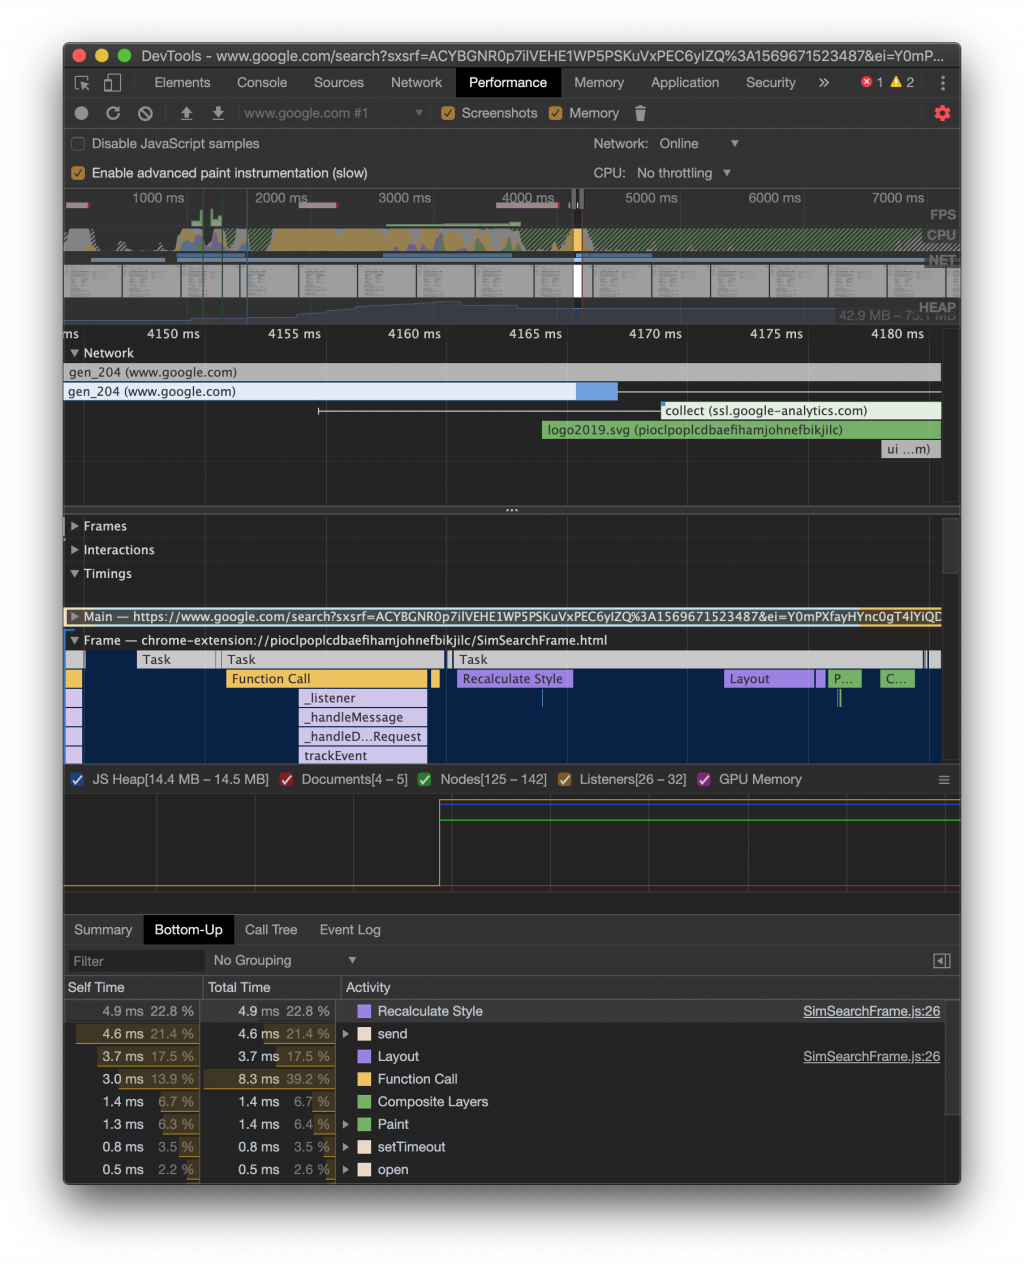The image size is (1024, 1268).
Task: Select Function Call block in flame chart
Action: coord(328,679)
